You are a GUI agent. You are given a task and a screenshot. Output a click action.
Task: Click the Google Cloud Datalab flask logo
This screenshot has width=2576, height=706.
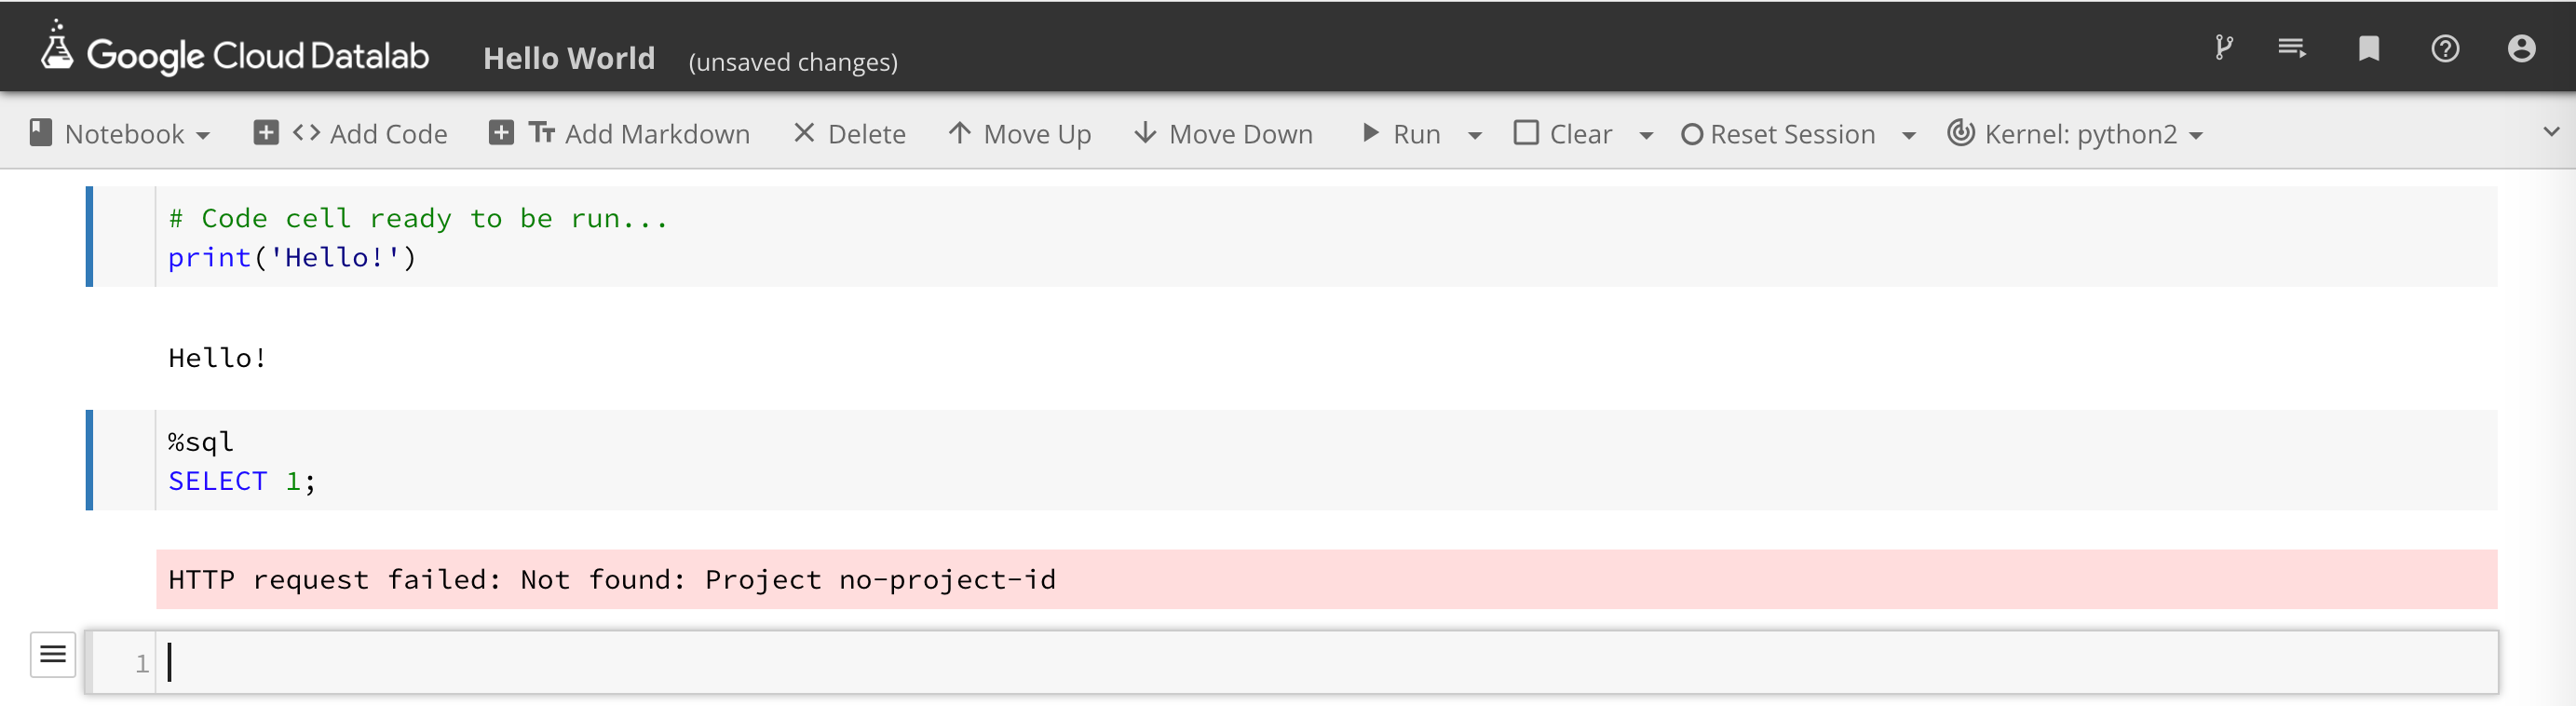(57, 47)
